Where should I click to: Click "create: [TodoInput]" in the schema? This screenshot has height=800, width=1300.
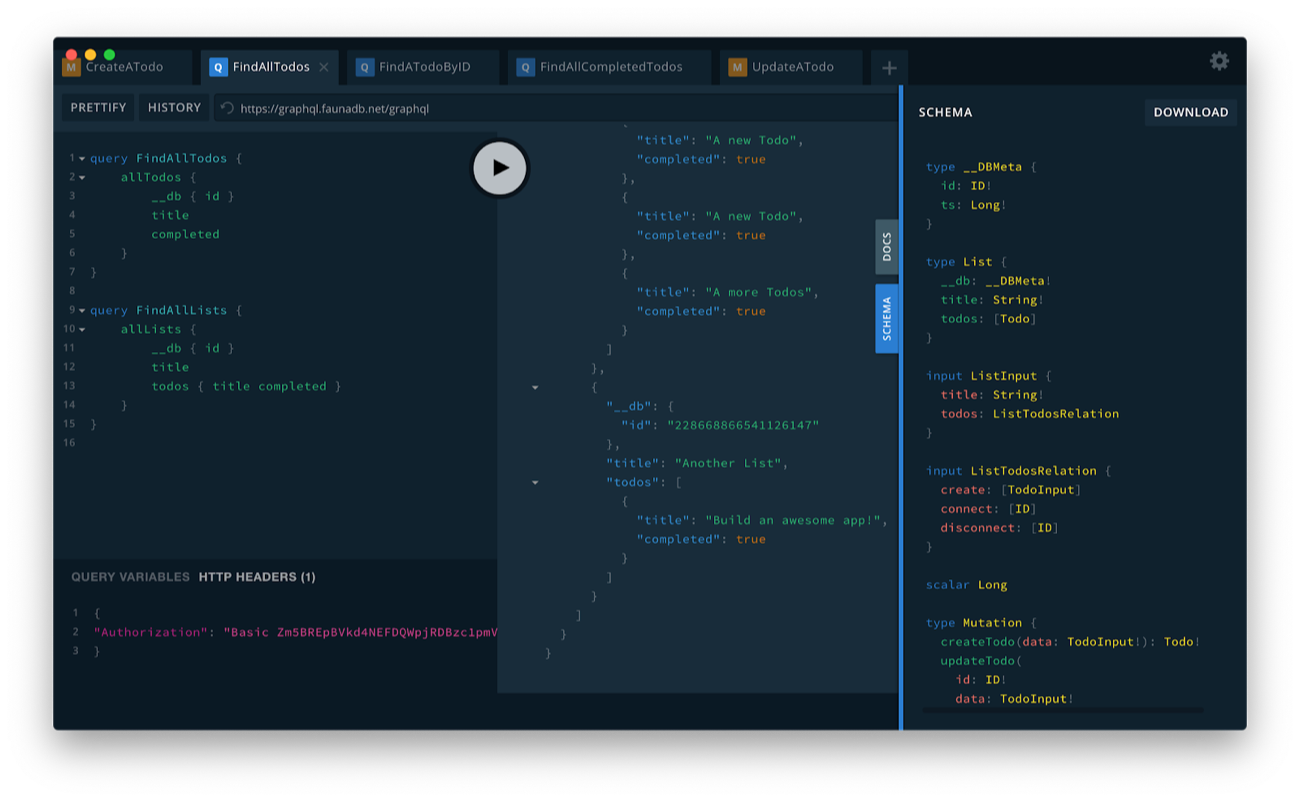[x=1011, y=490]
